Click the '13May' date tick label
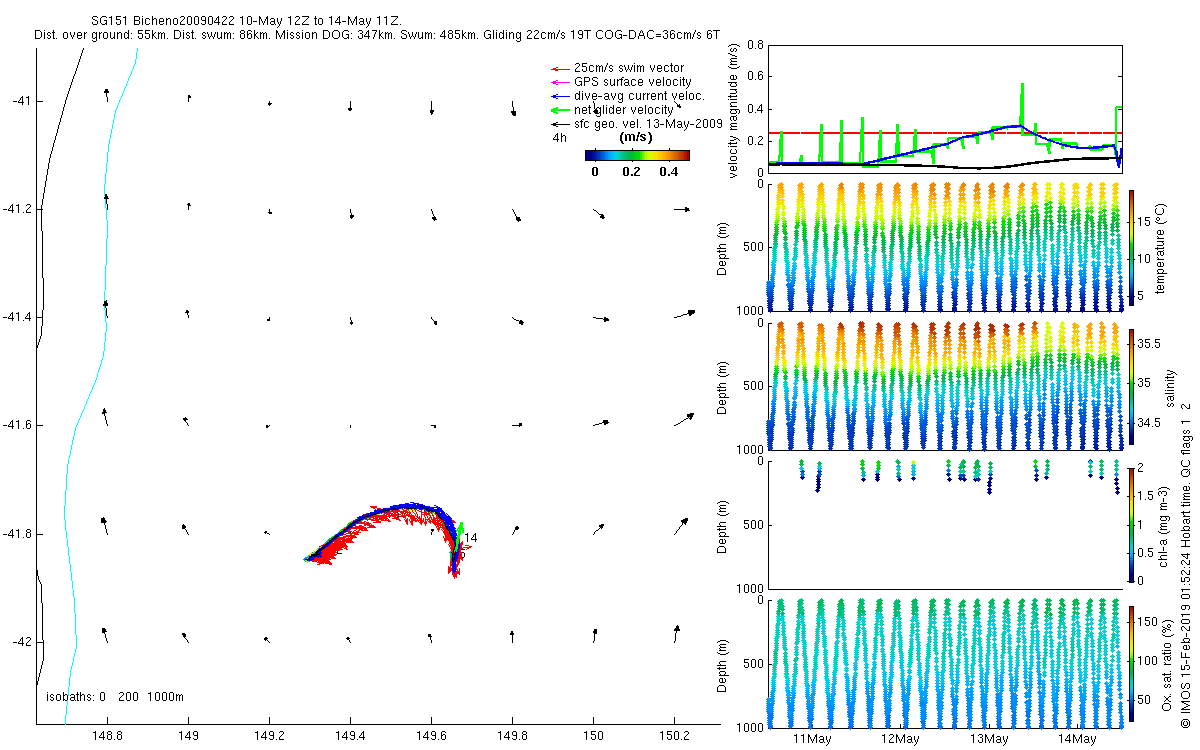Viewport: 1200px width, 750px height. pyautogui.click(x=988, y=739)
